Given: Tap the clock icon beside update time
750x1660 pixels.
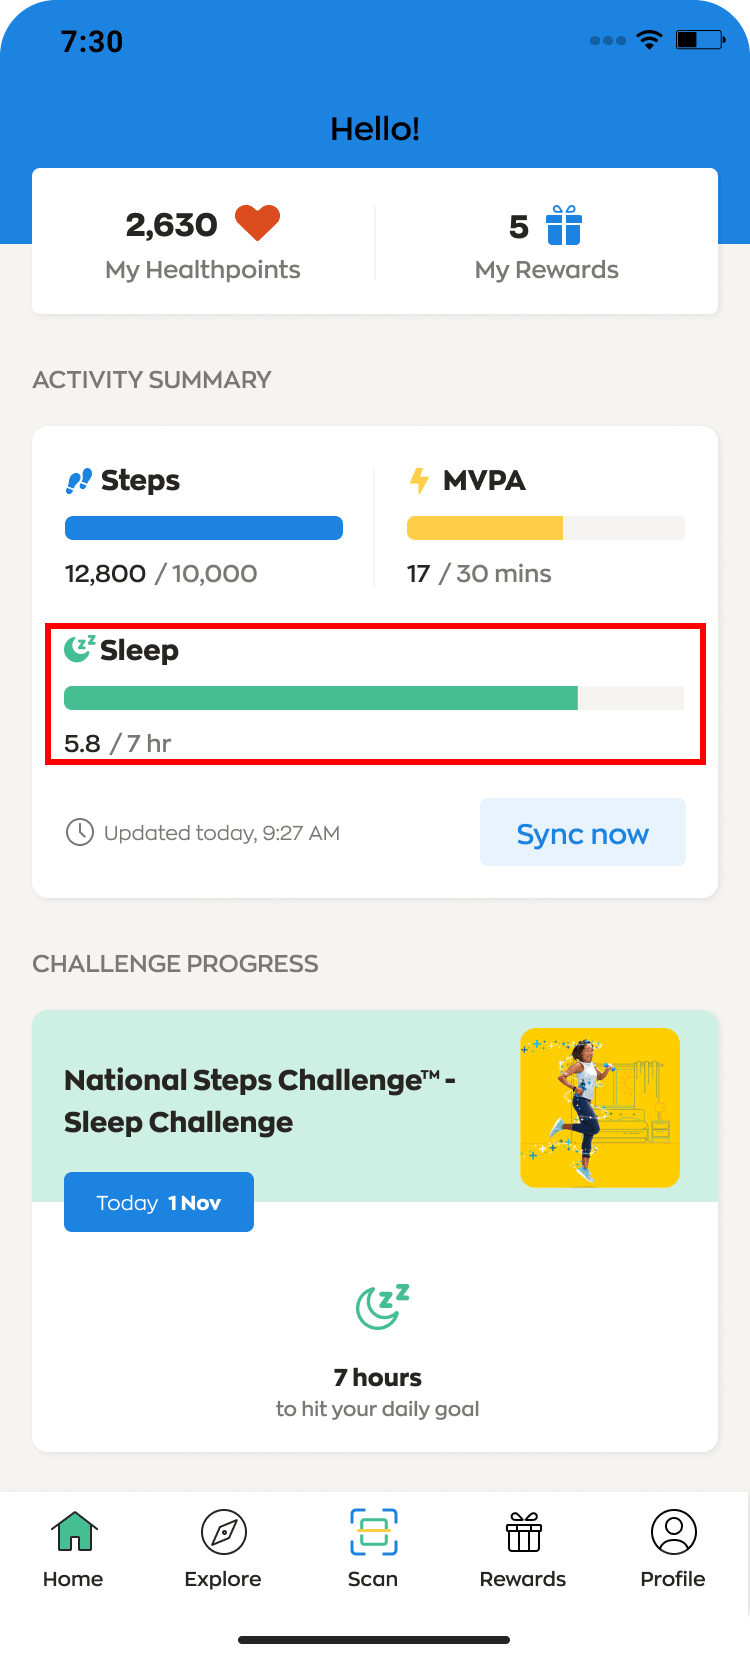Looking at the screenshot, I should (x=79, y=832).
